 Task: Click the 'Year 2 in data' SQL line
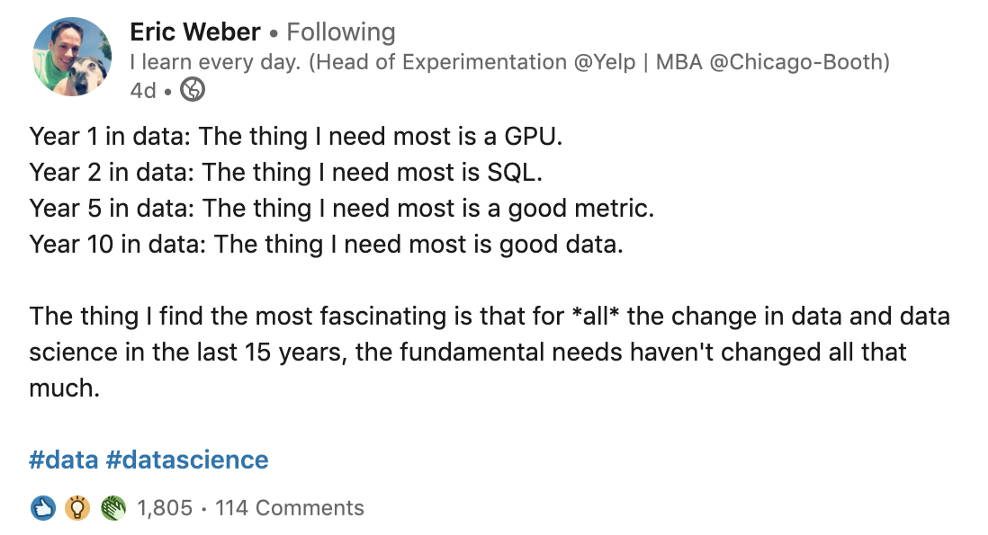285,173
